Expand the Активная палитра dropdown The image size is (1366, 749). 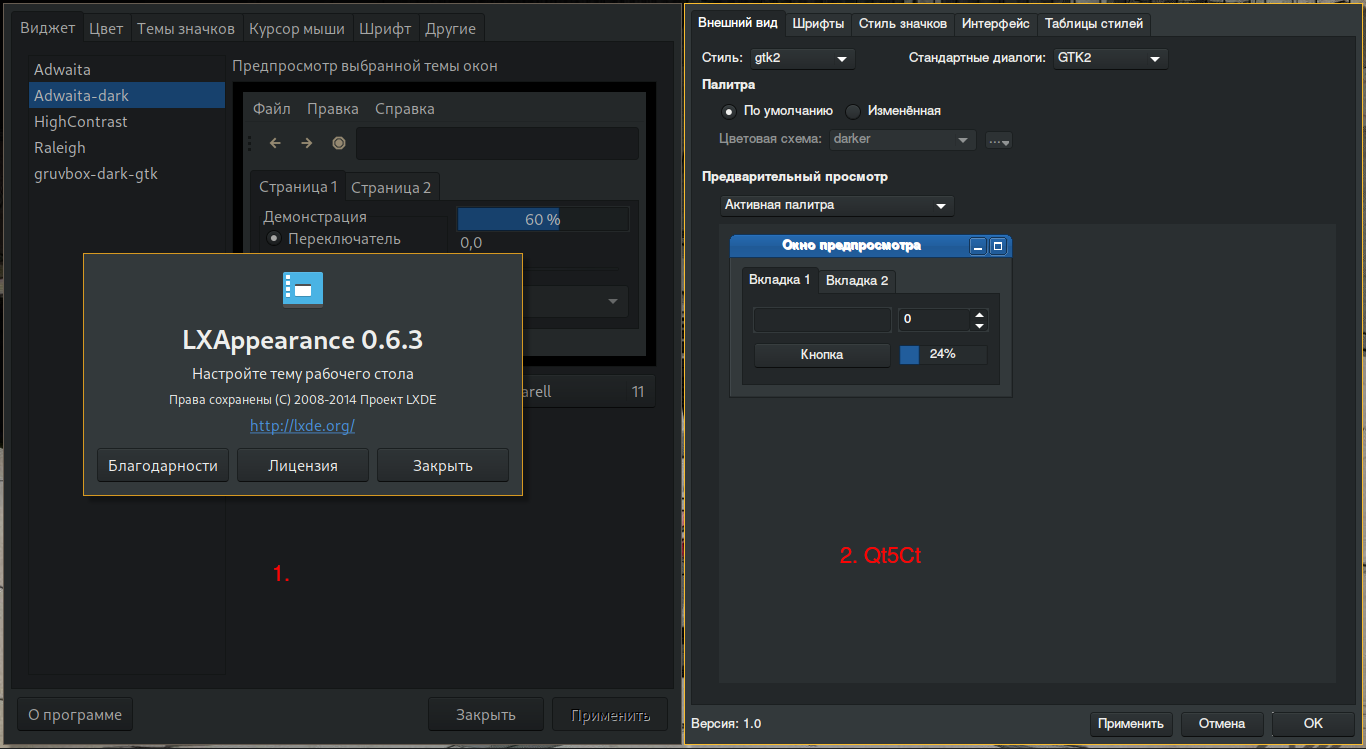point(837,205)
